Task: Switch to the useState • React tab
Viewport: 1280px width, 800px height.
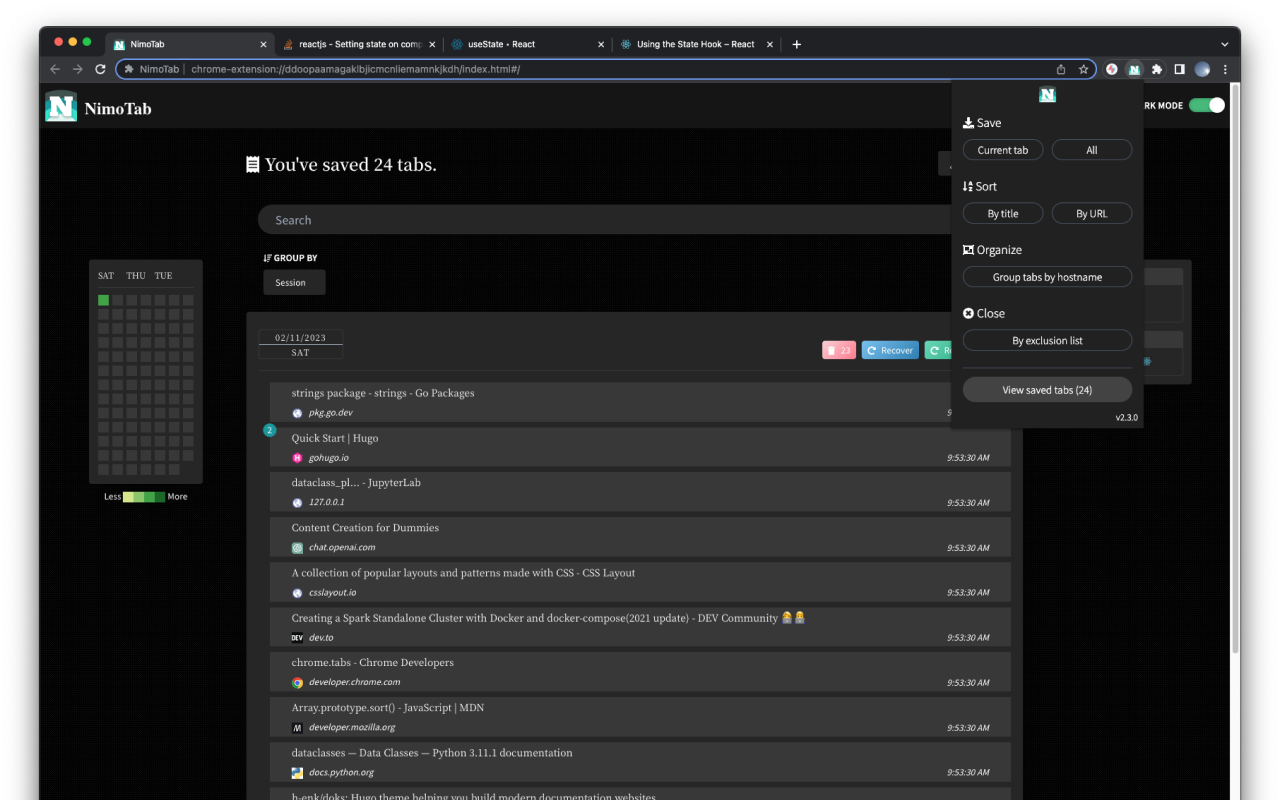Action: click(526, 44)
